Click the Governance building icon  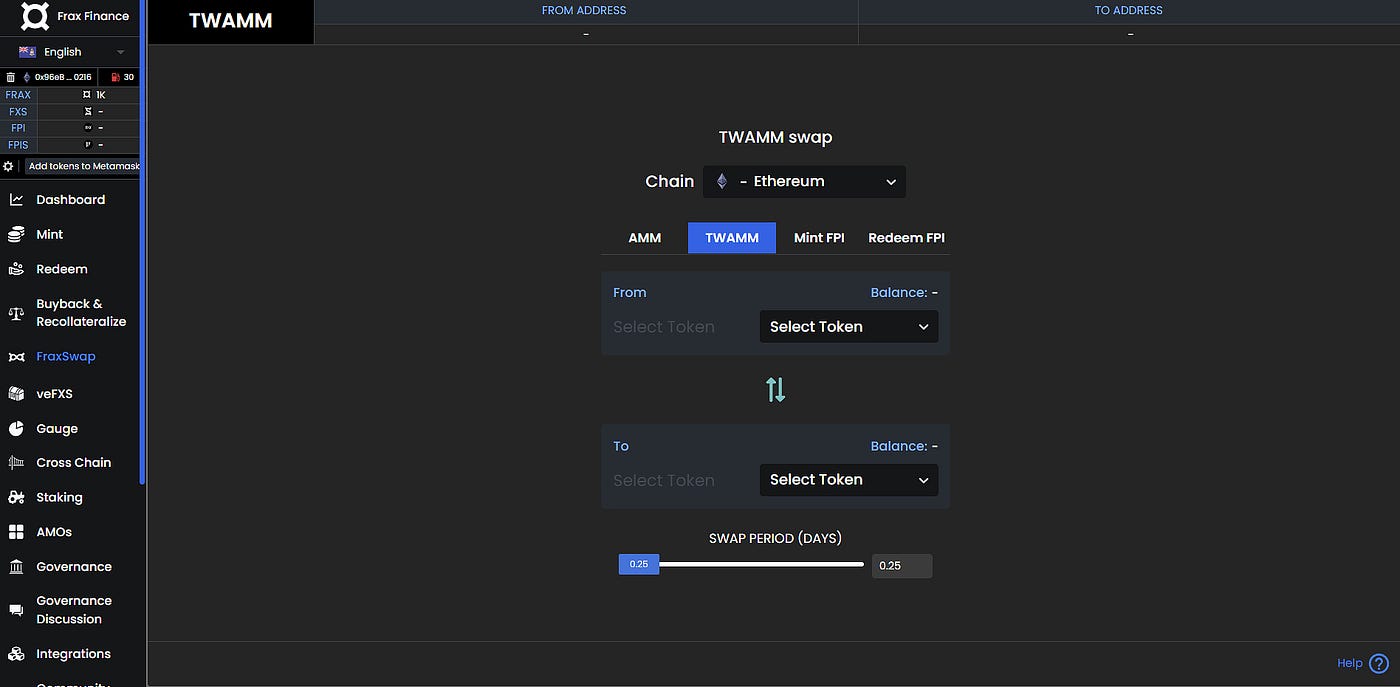(x=16, y=567)
